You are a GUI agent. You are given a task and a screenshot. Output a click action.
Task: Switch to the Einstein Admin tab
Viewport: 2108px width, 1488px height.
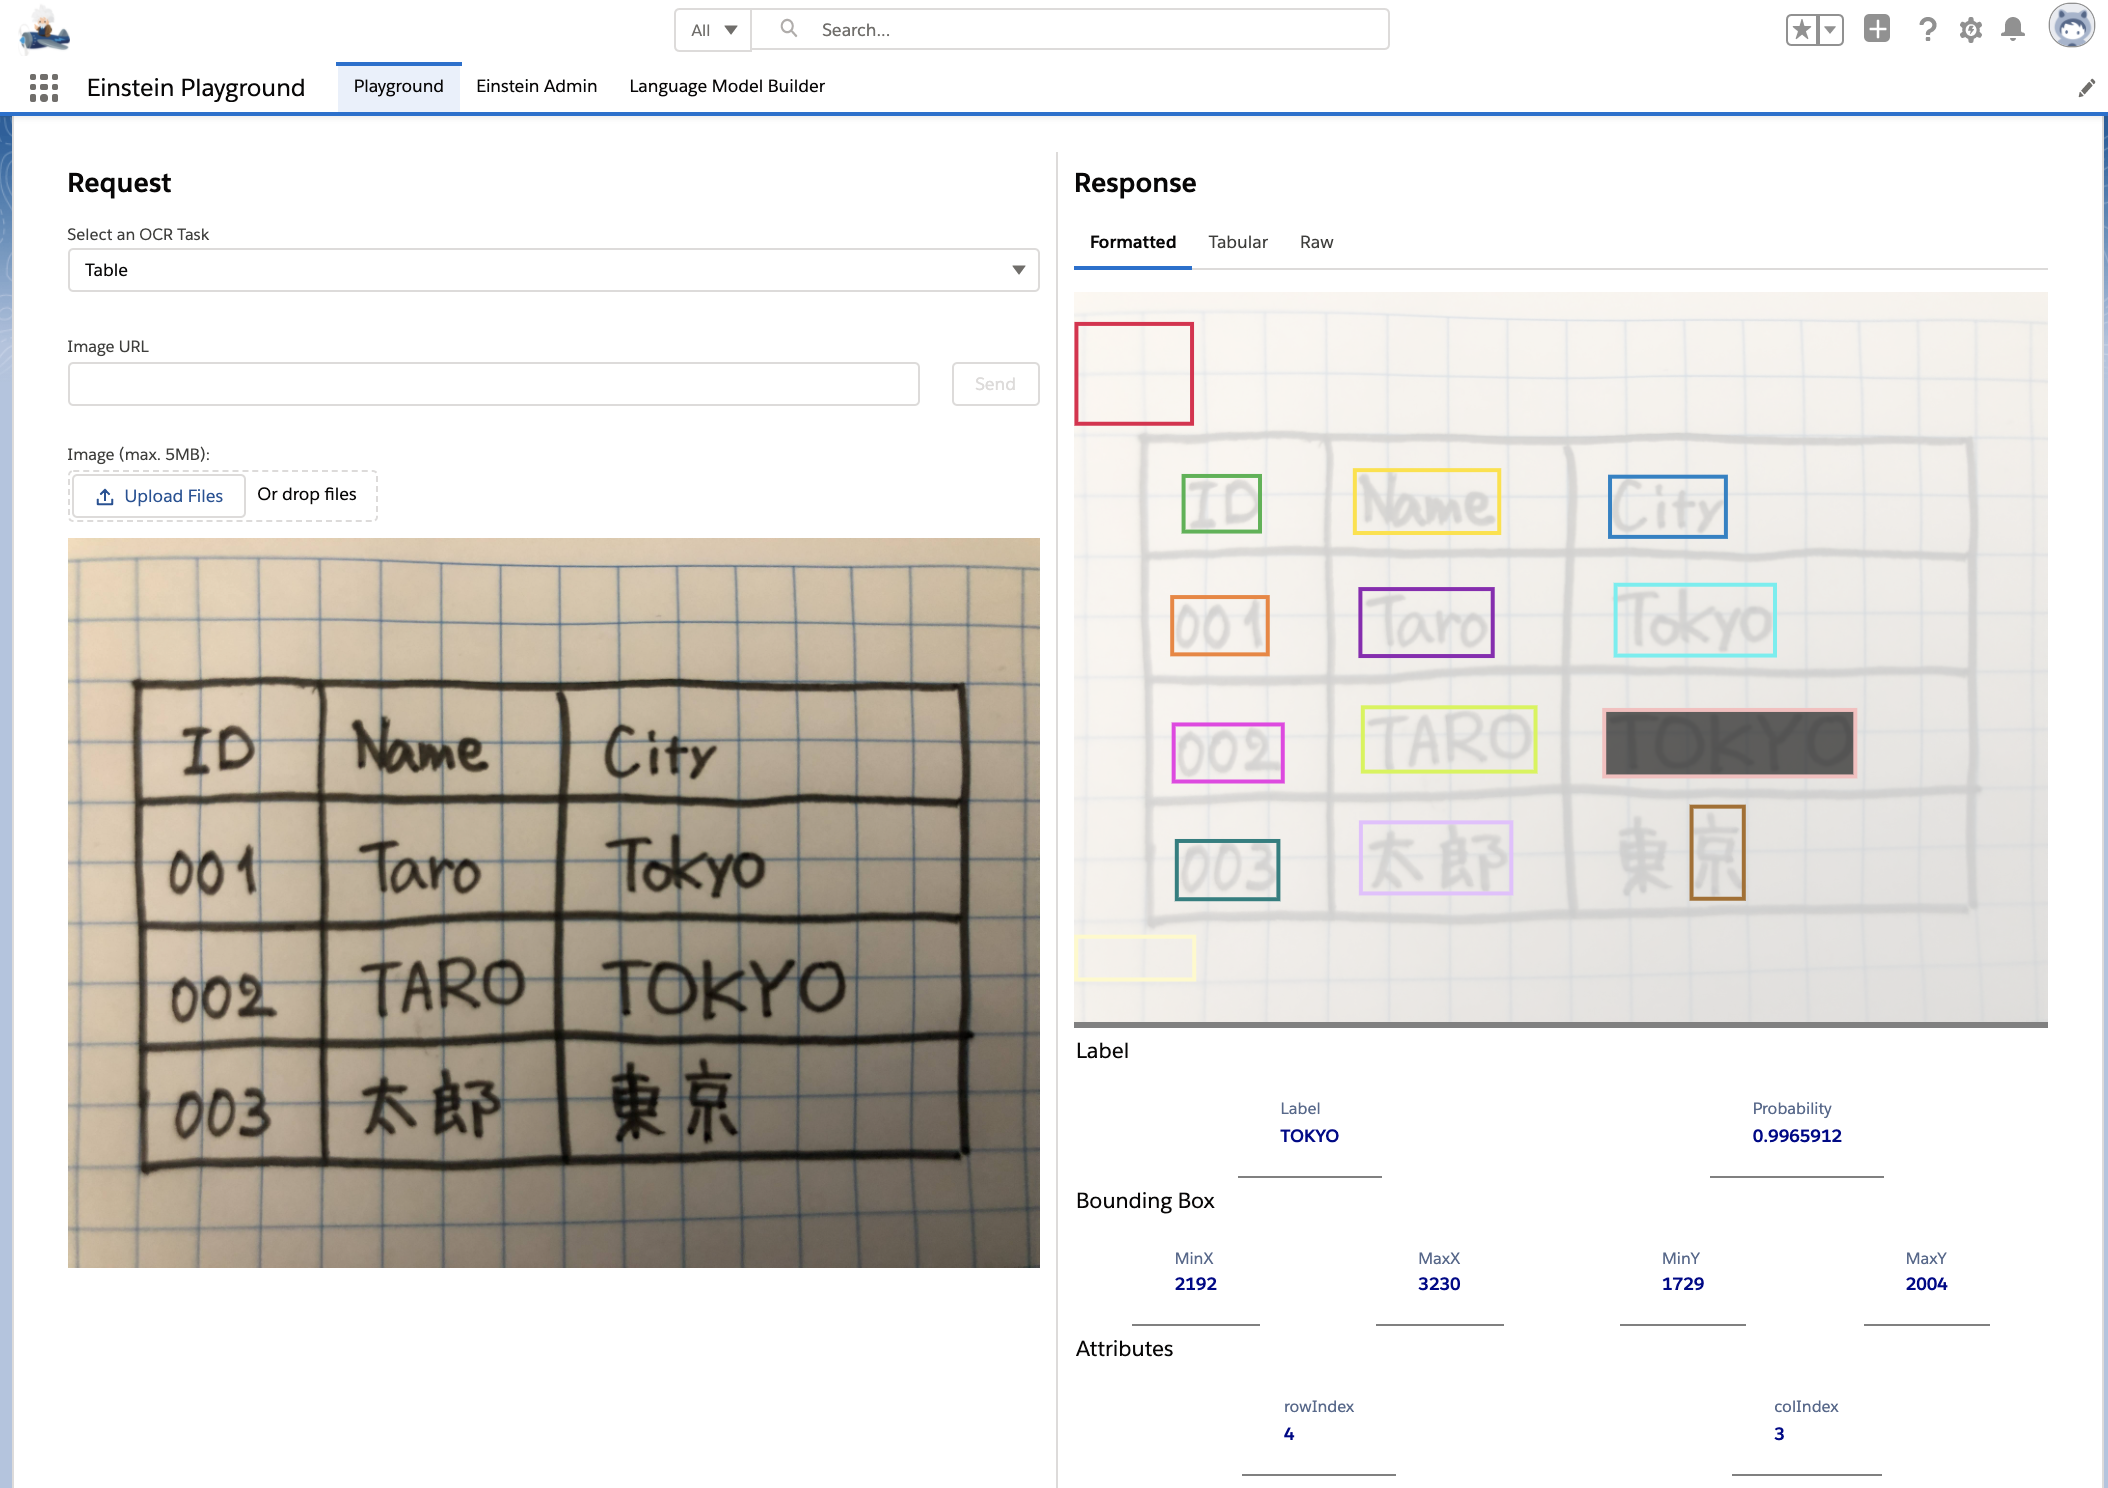pos(536,86)
